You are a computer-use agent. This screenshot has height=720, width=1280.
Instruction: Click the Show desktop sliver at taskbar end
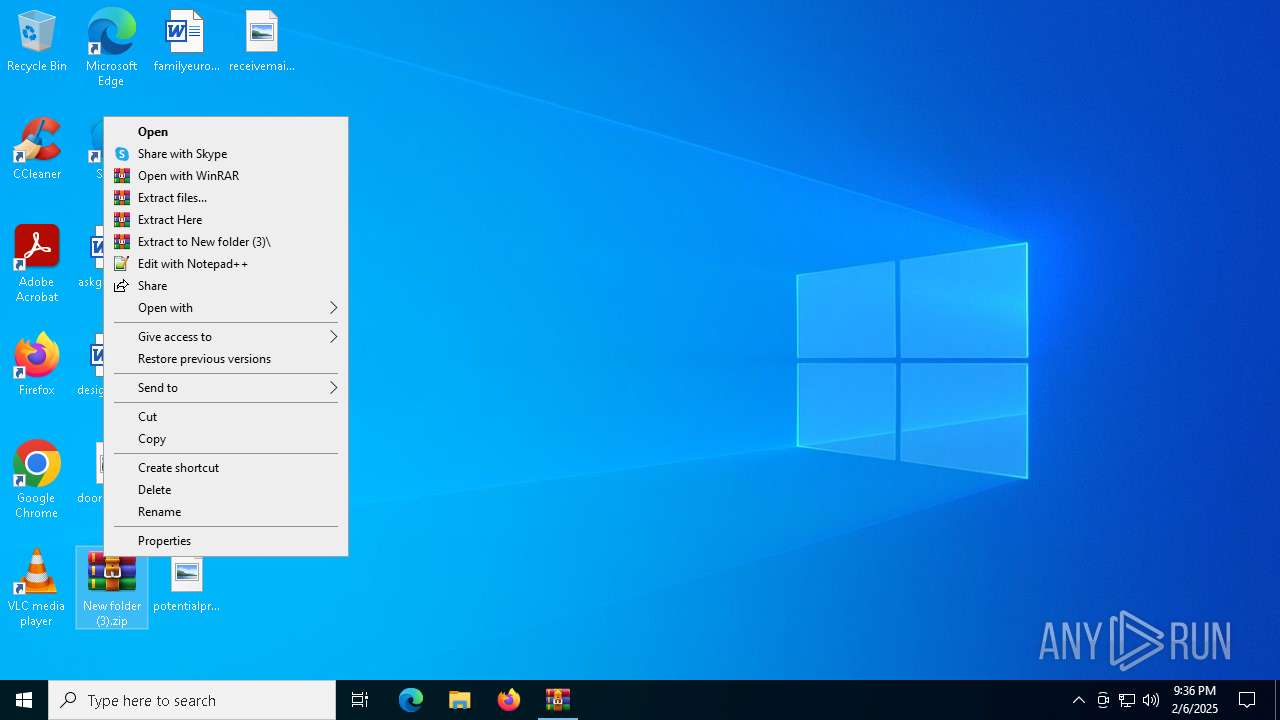pos(1277,700)
